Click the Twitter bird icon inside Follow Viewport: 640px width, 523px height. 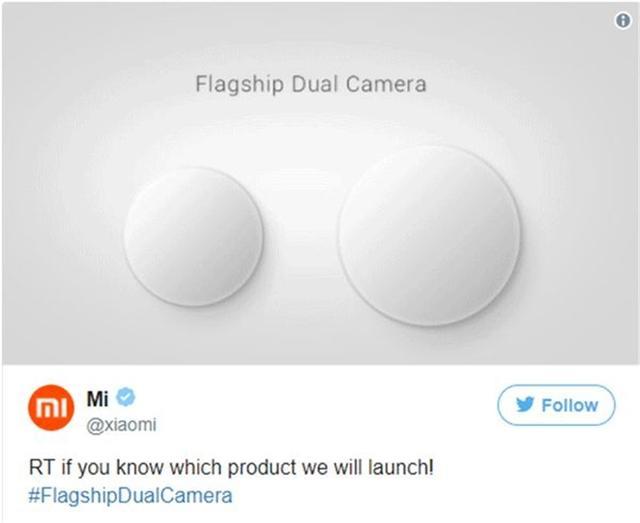pos(525,405)
